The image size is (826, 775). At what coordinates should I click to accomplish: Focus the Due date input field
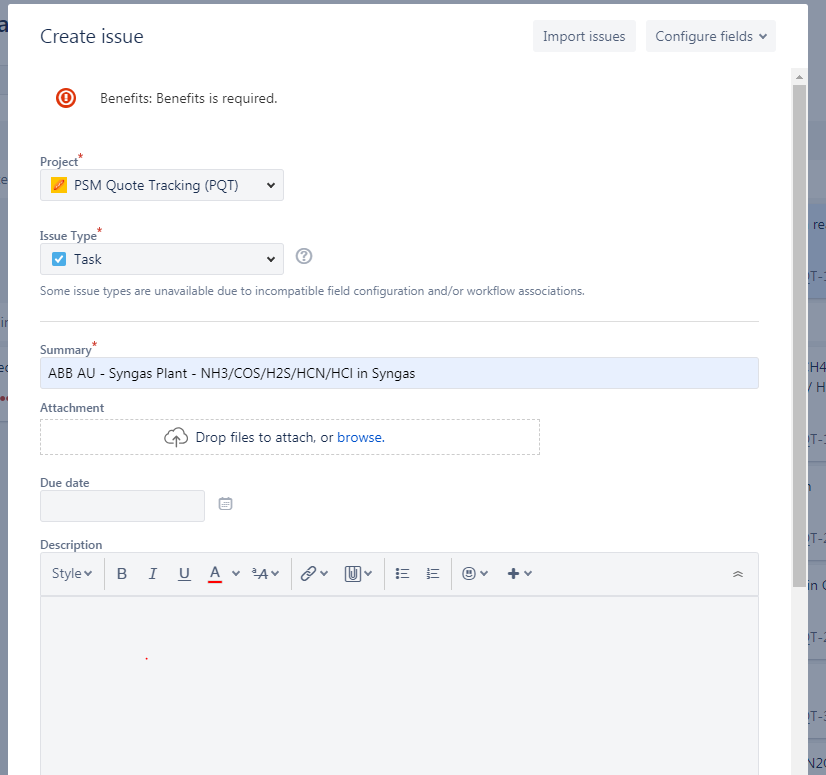[x=122, y=506]
